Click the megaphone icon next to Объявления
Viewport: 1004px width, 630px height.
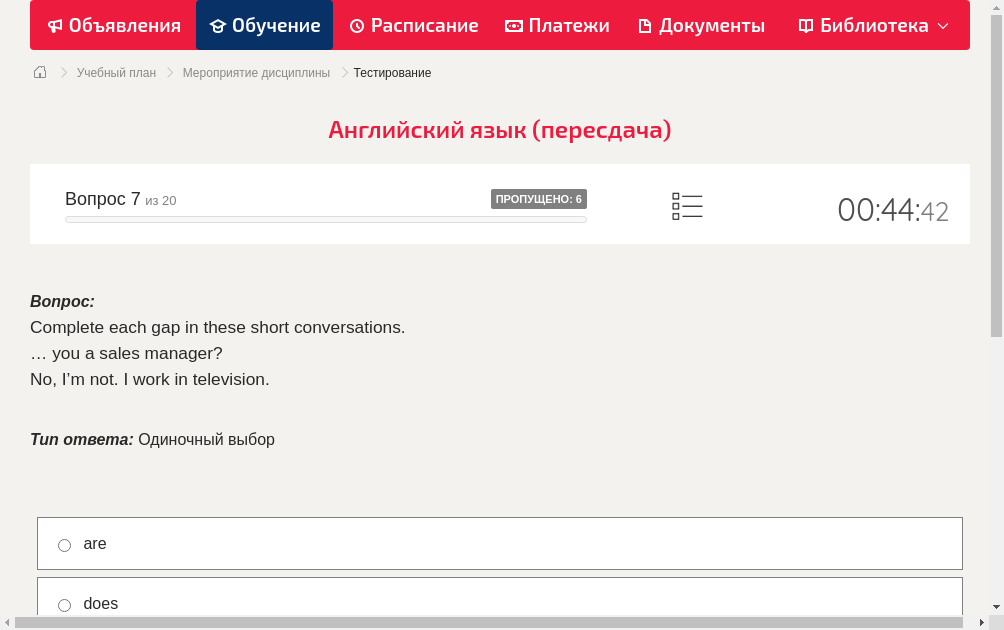pyautogui.click(x=54, y=25)
